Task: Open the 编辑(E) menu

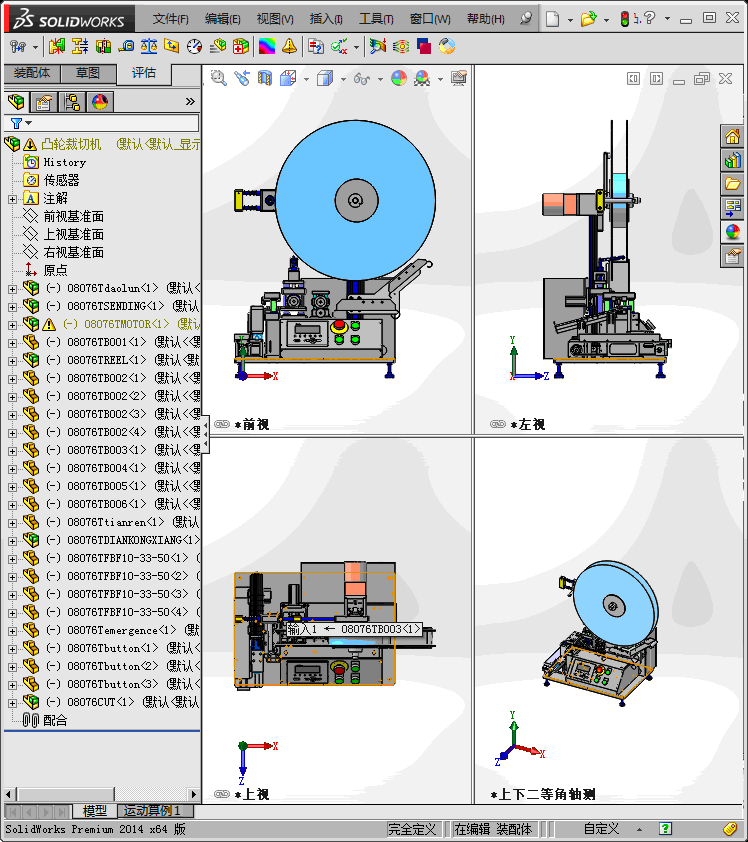Action: coord(222,19)
